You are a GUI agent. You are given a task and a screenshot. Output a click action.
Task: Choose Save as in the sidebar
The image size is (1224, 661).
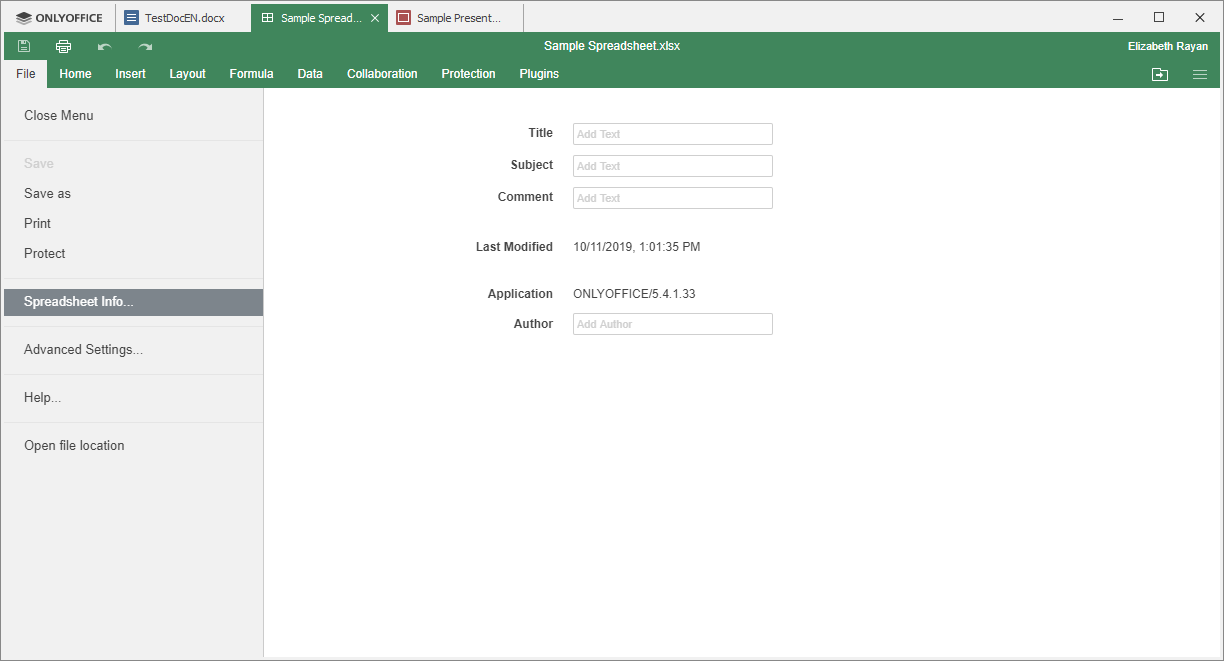coord(49,193)
